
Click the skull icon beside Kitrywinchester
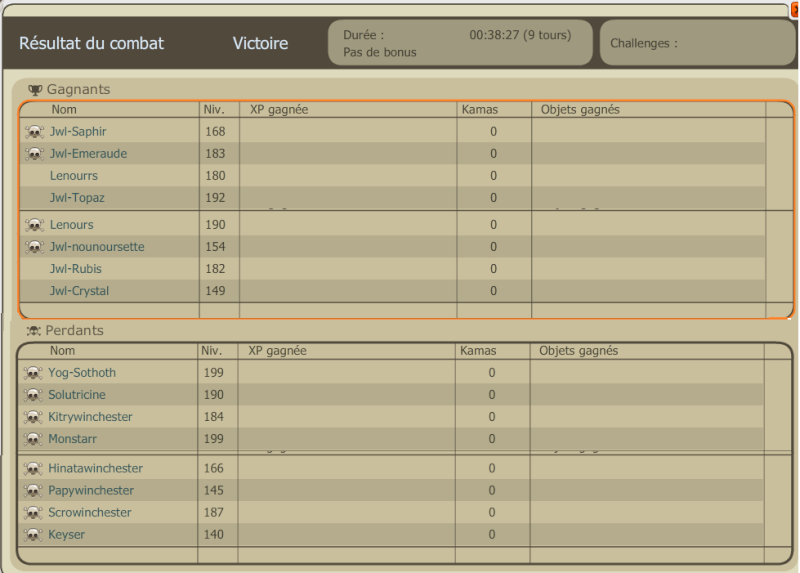click(33, 417)
